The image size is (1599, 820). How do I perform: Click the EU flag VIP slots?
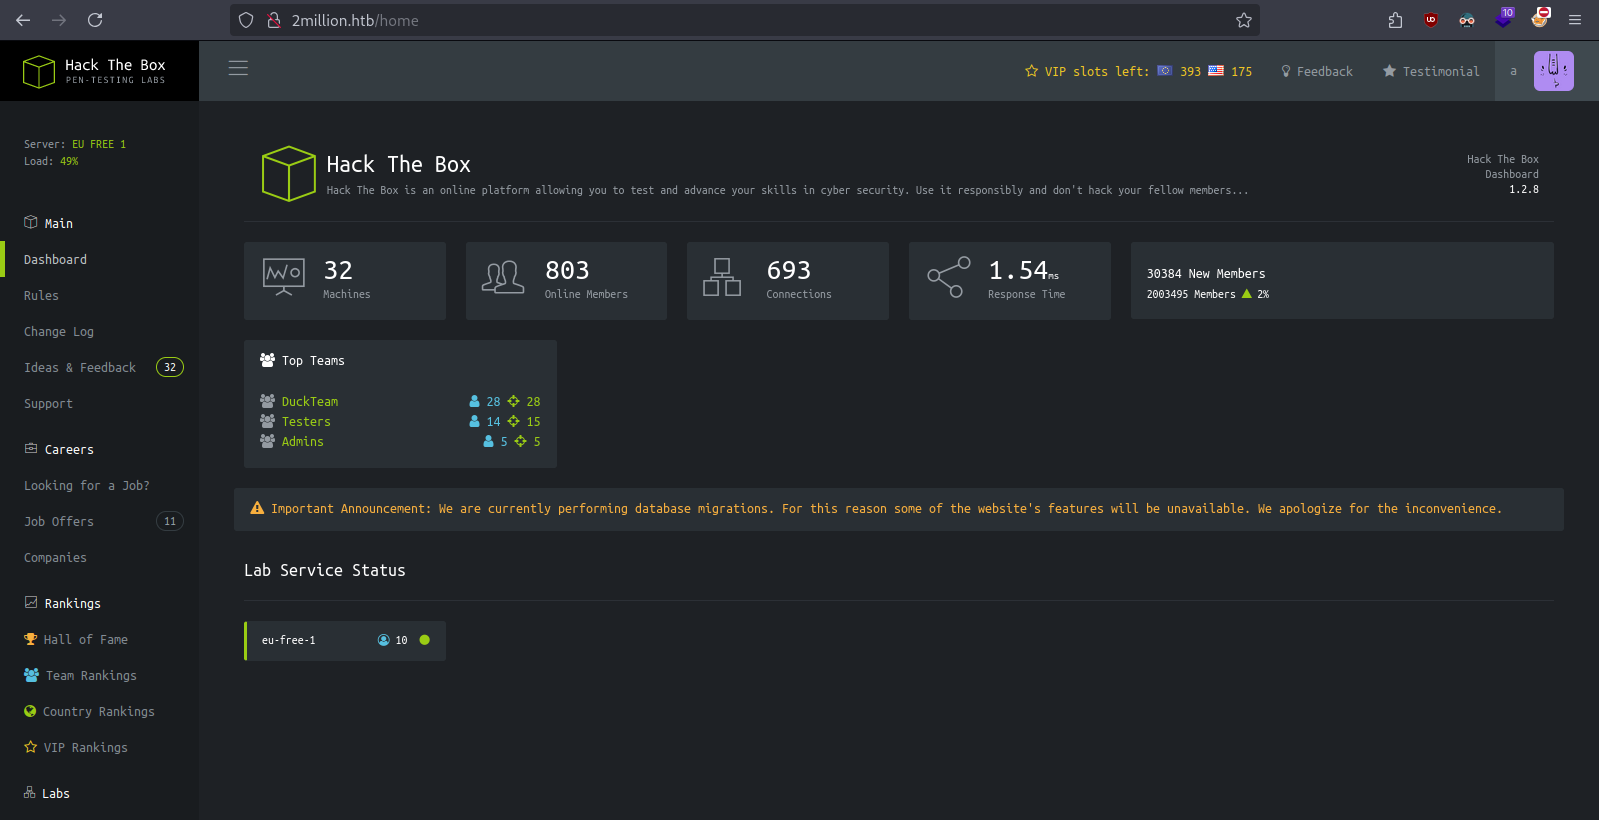[x=1165, y=71]
